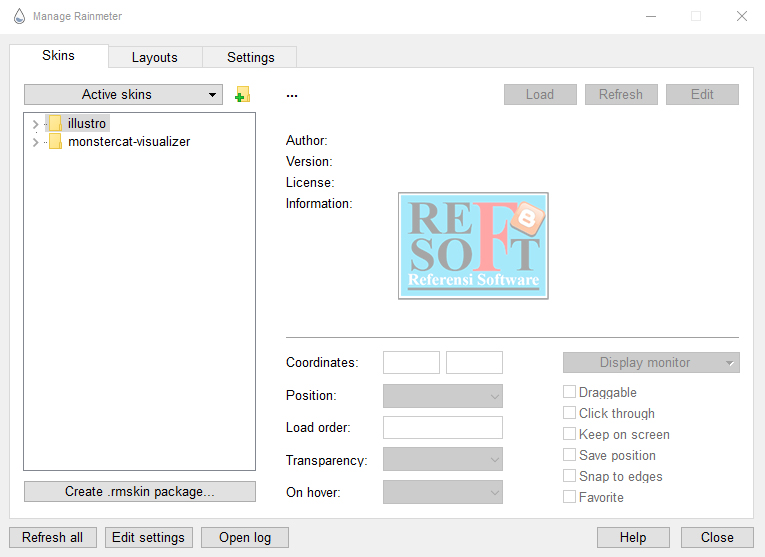Switch to the Layouts tab

pyautogui.click(x=155, y=58)
